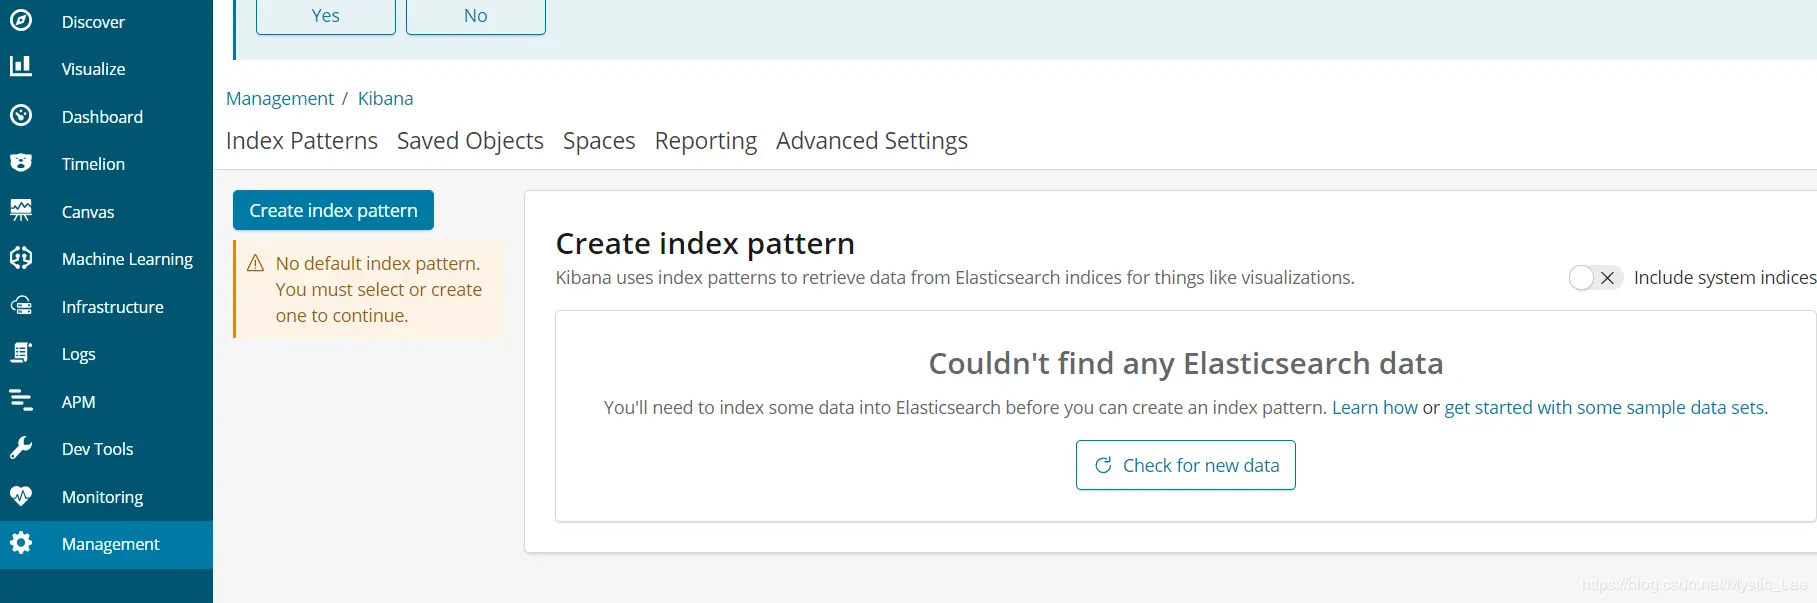1817x603 pixels.
Task: Switch to the Advanced Settings tab
Action: click(x=872, y=141)
